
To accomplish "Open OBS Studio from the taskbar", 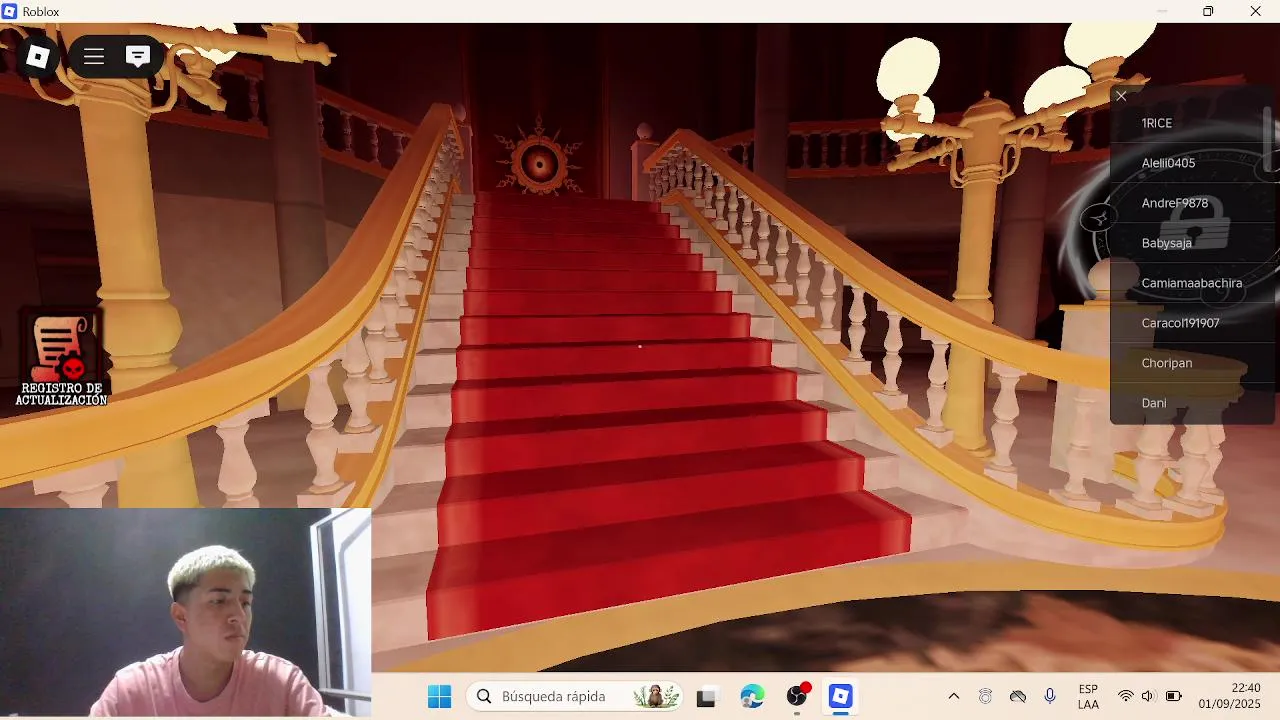I will tap(797, 696).
